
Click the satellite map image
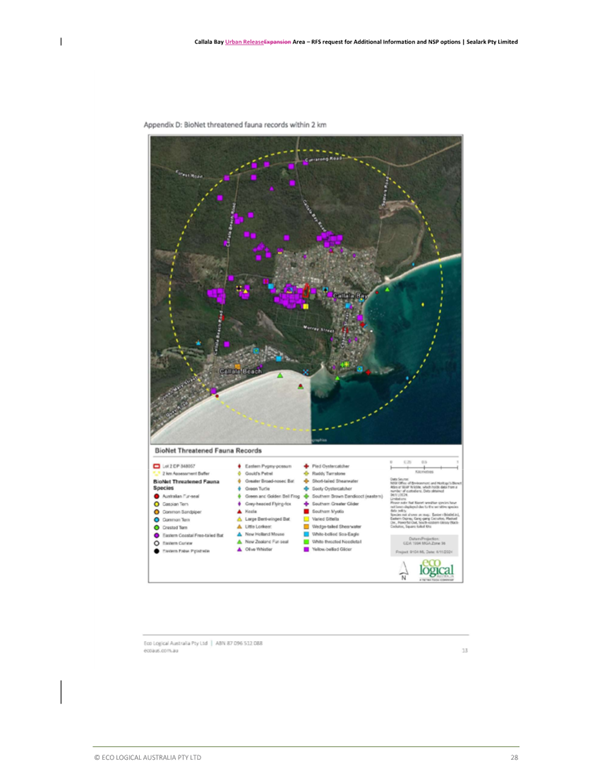tap(306, 290)
